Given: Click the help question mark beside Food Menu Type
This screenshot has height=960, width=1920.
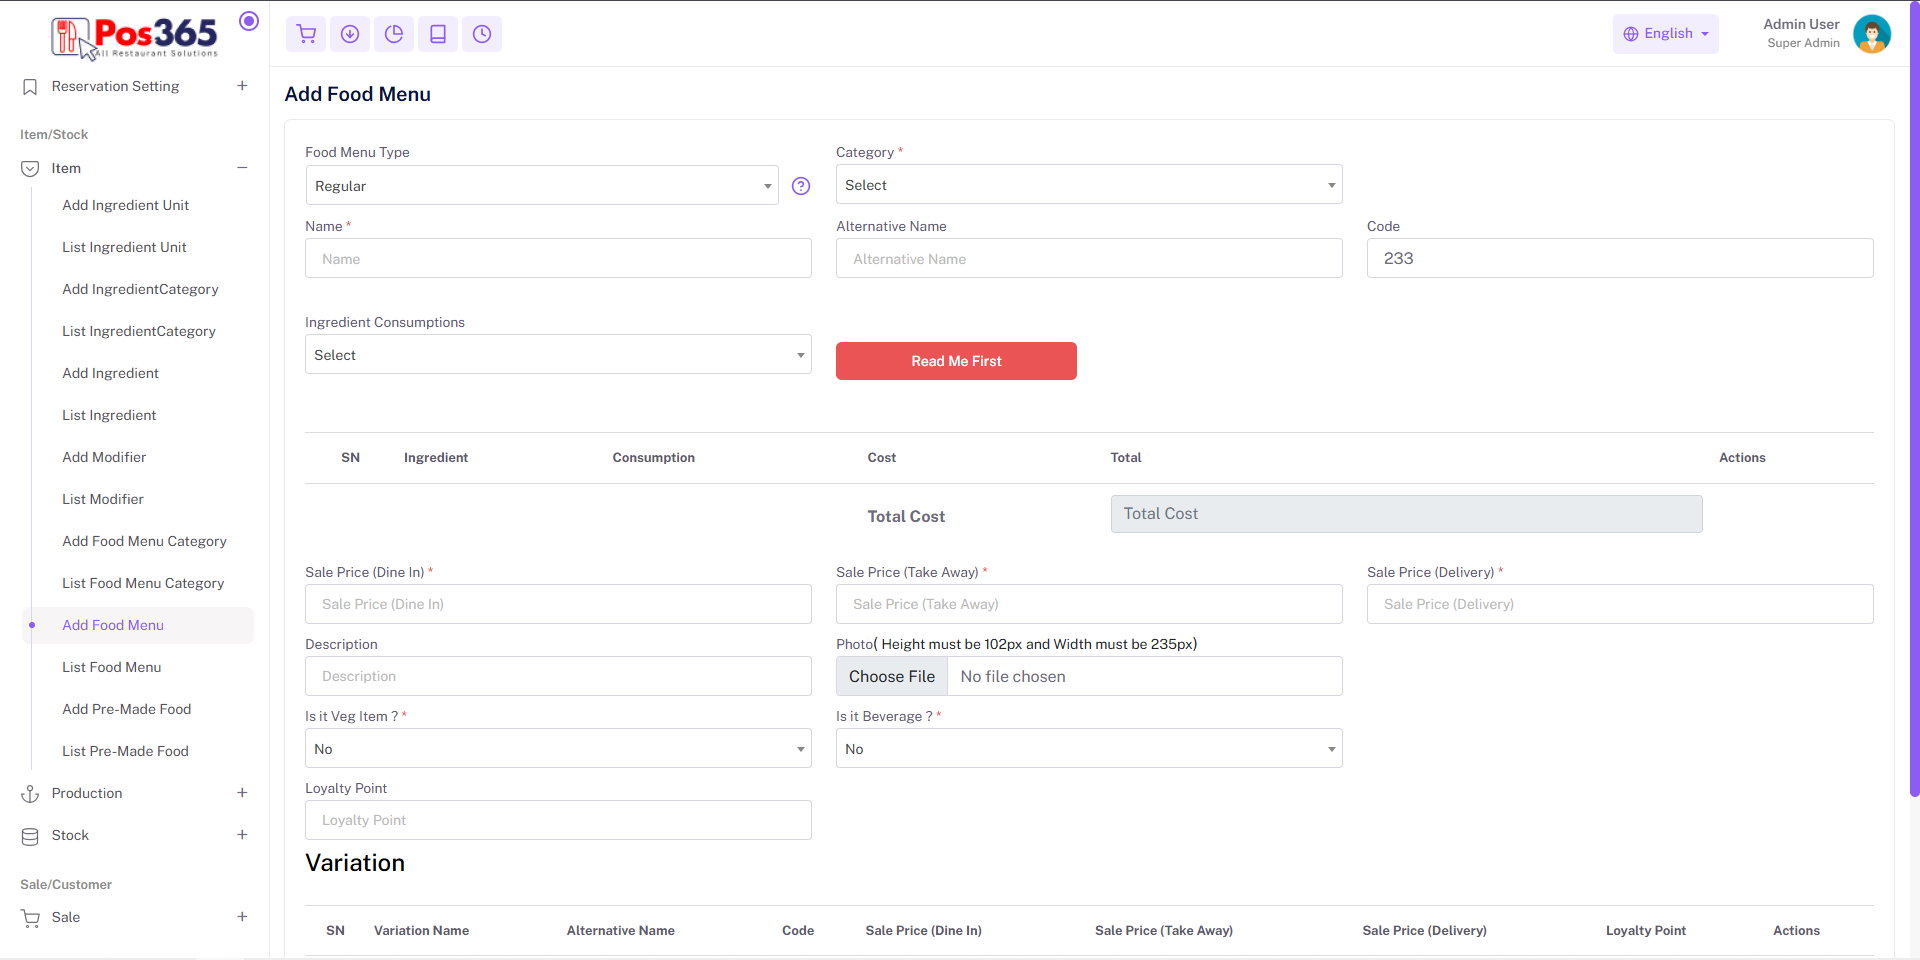Looking at the screenshot, I should pyautogui.click(x=801, y=186).
